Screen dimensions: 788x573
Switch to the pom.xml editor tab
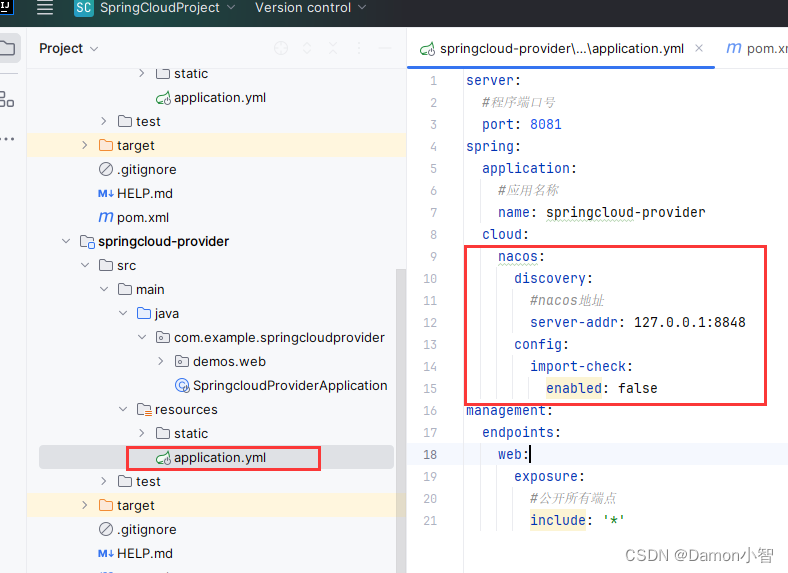pos(756,49)
